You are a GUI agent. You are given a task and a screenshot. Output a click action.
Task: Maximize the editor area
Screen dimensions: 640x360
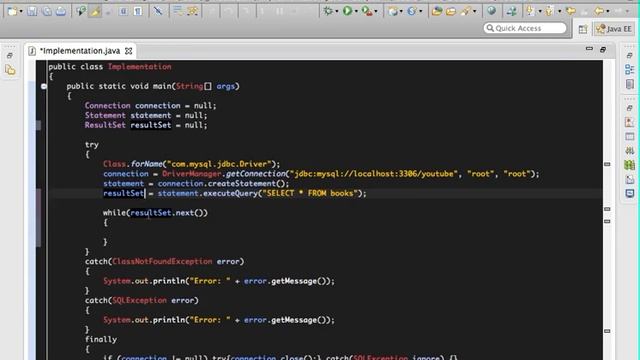pyautogui.click(x=603, y=49)
